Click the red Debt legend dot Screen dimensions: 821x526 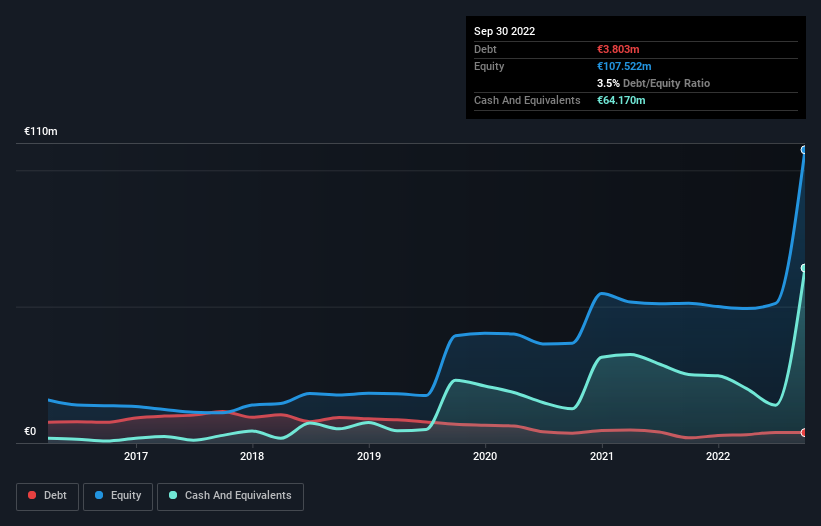pyautogui.click(x=32, y=495)
